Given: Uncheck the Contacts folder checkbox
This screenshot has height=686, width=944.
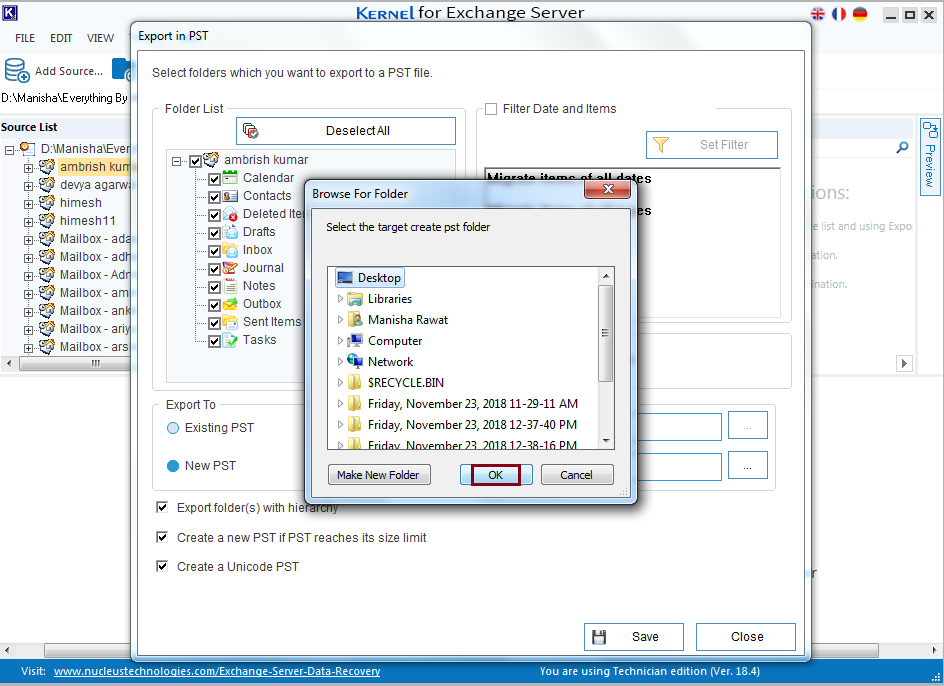Looking at the screenshot, I should (214, 197).
